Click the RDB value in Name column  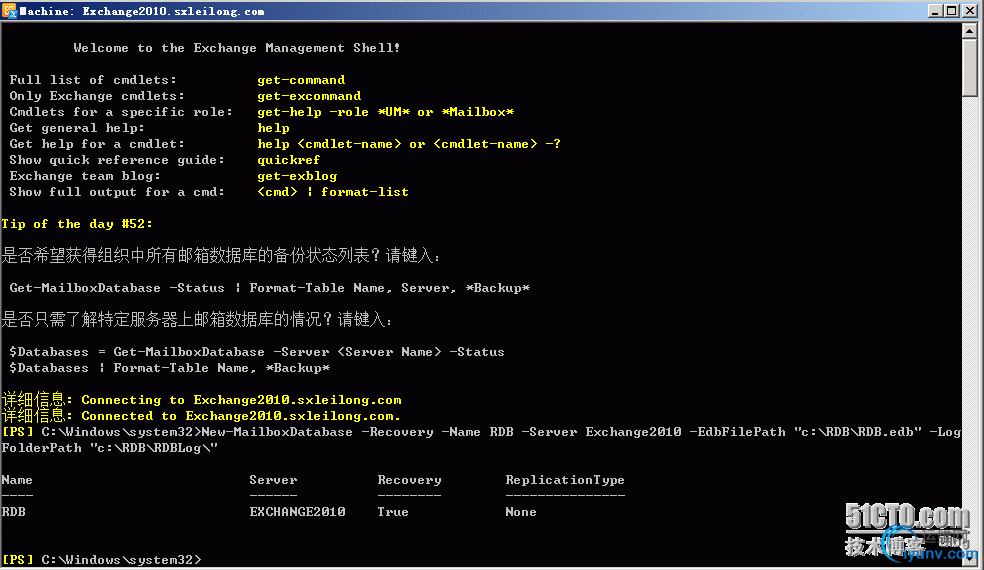(x=14, y=512)
